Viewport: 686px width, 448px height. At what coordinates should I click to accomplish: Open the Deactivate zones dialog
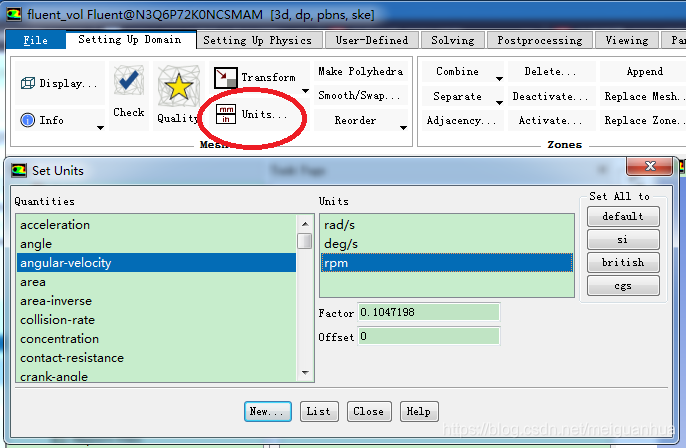coord(550,96)
